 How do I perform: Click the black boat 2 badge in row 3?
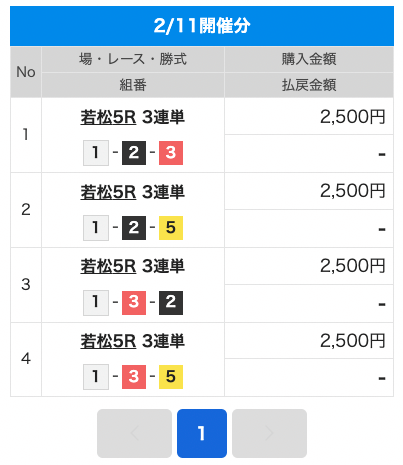point(171,302)
